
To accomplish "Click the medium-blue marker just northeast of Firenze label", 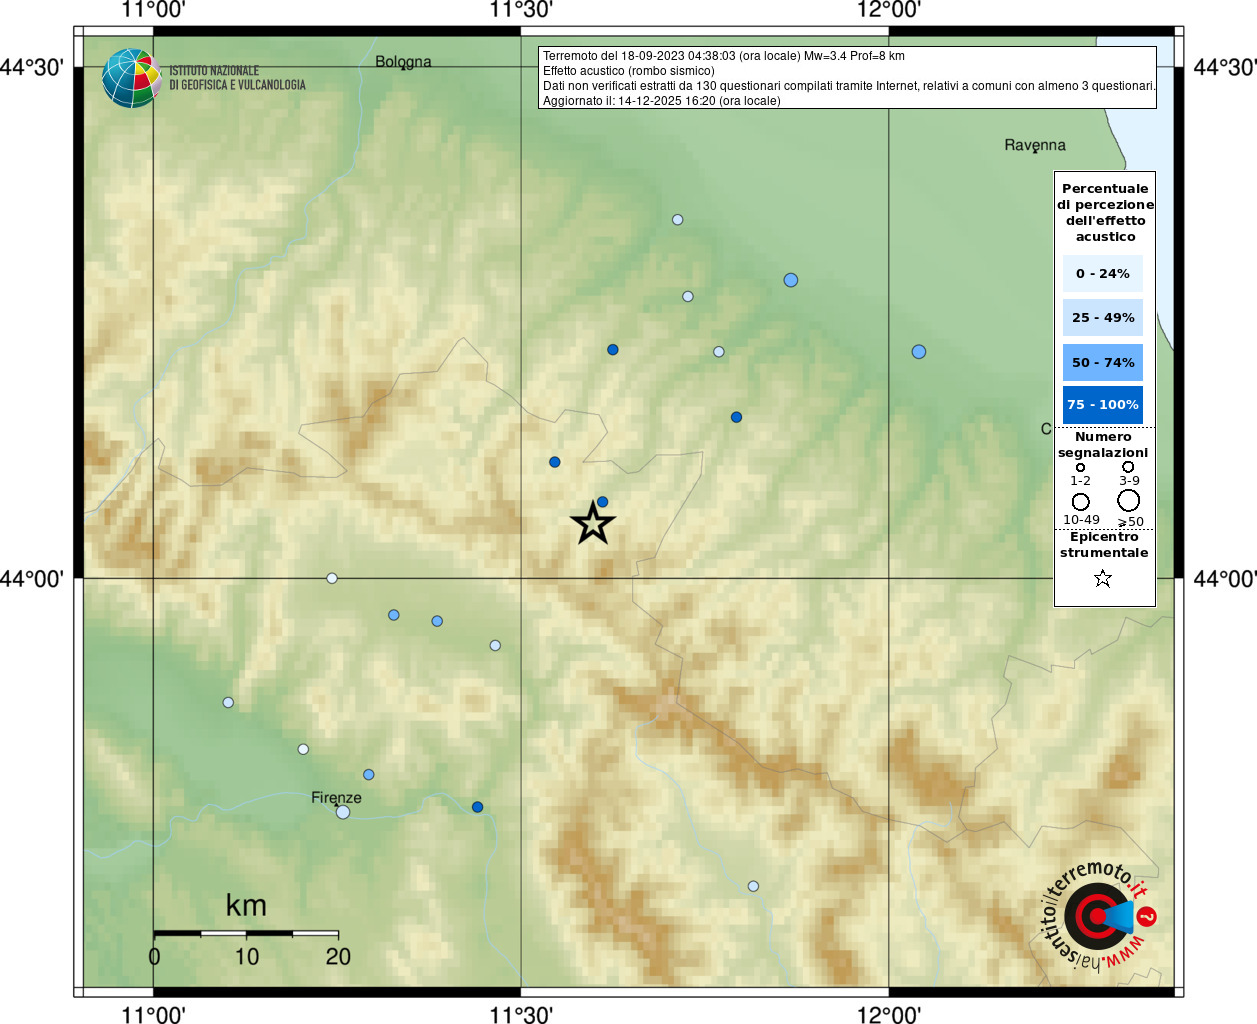I will pyautogui.click(x=369, y=775).
